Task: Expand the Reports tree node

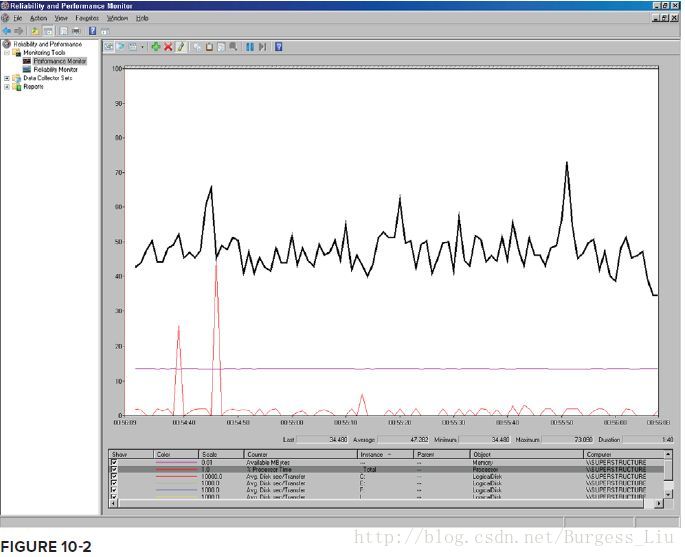Action: (7, 87)
